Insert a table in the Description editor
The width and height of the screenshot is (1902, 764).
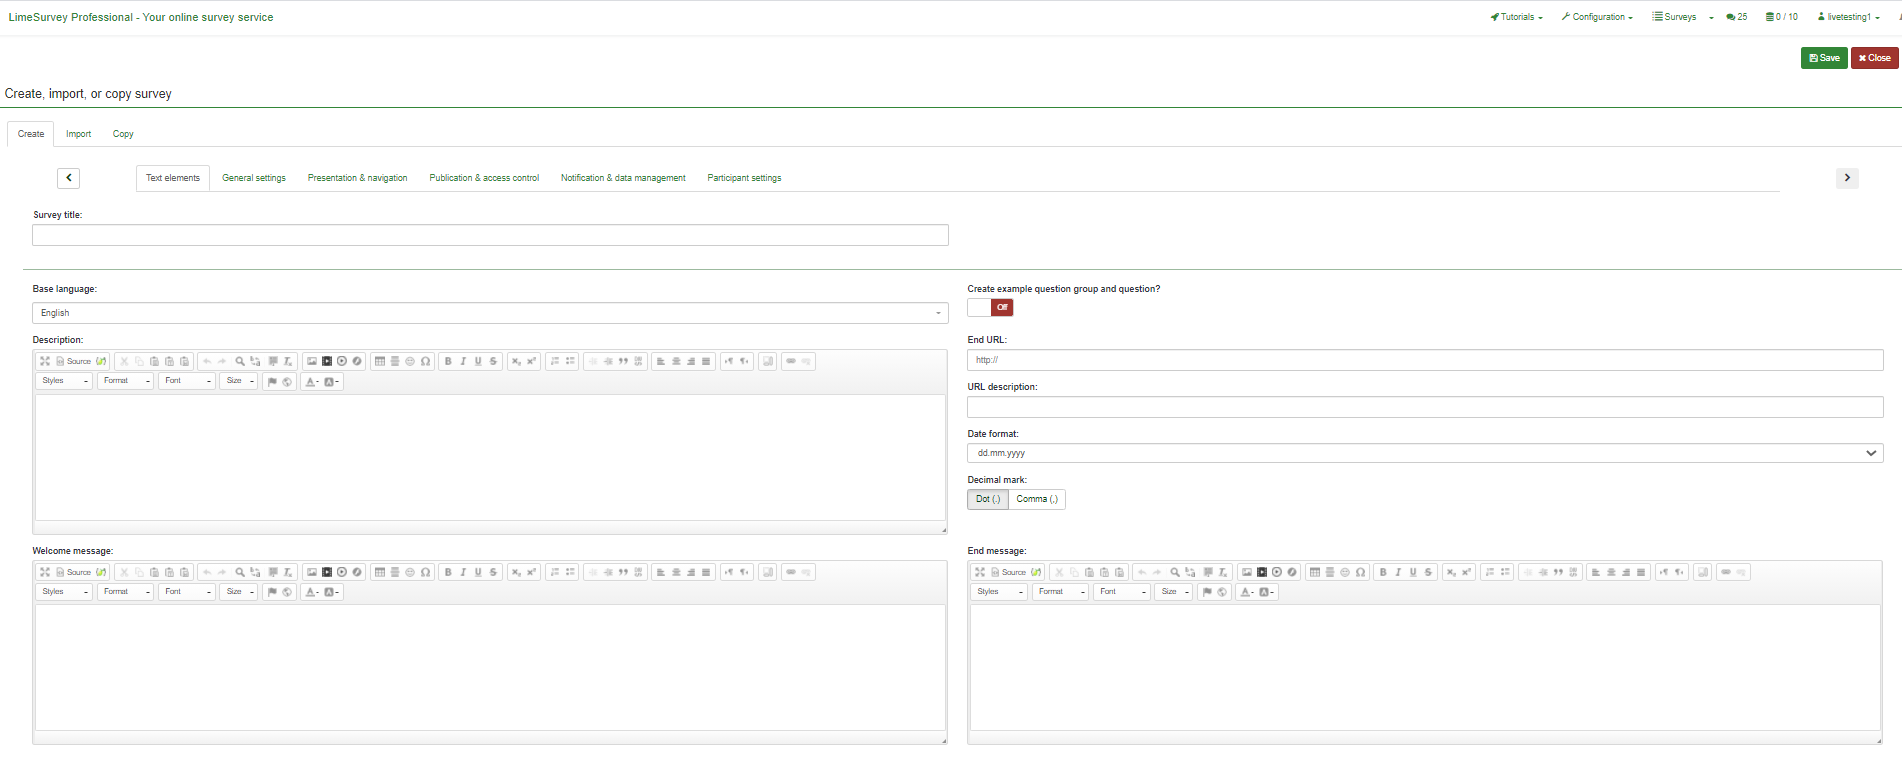pos(380,361)
